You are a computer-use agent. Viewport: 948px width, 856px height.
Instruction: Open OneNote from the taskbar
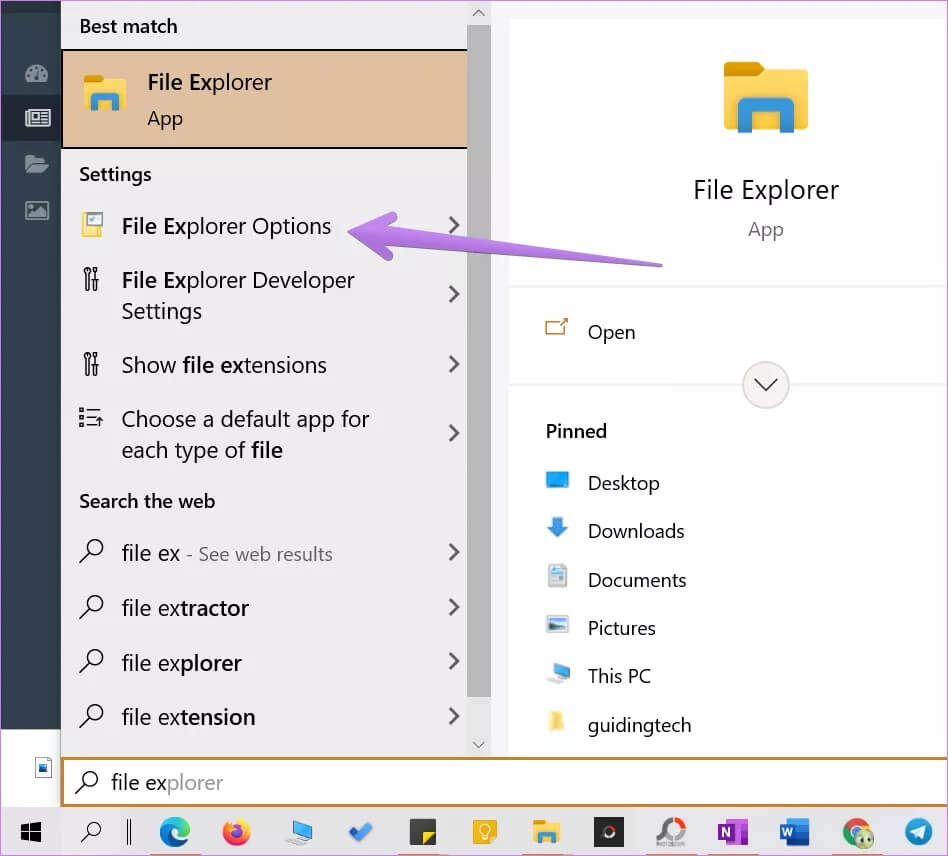coord(733,832)
